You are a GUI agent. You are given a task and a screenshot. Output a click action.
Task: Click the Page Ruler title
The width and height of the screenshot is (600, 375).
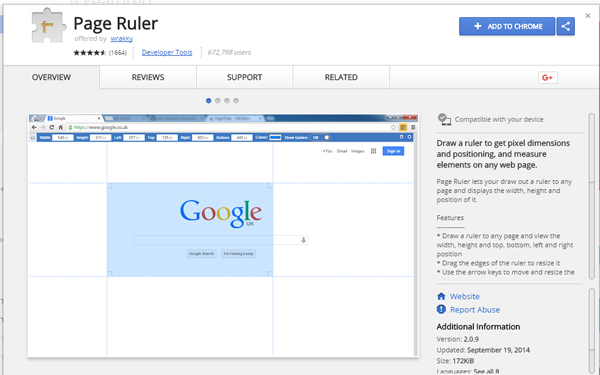(116, 23)
